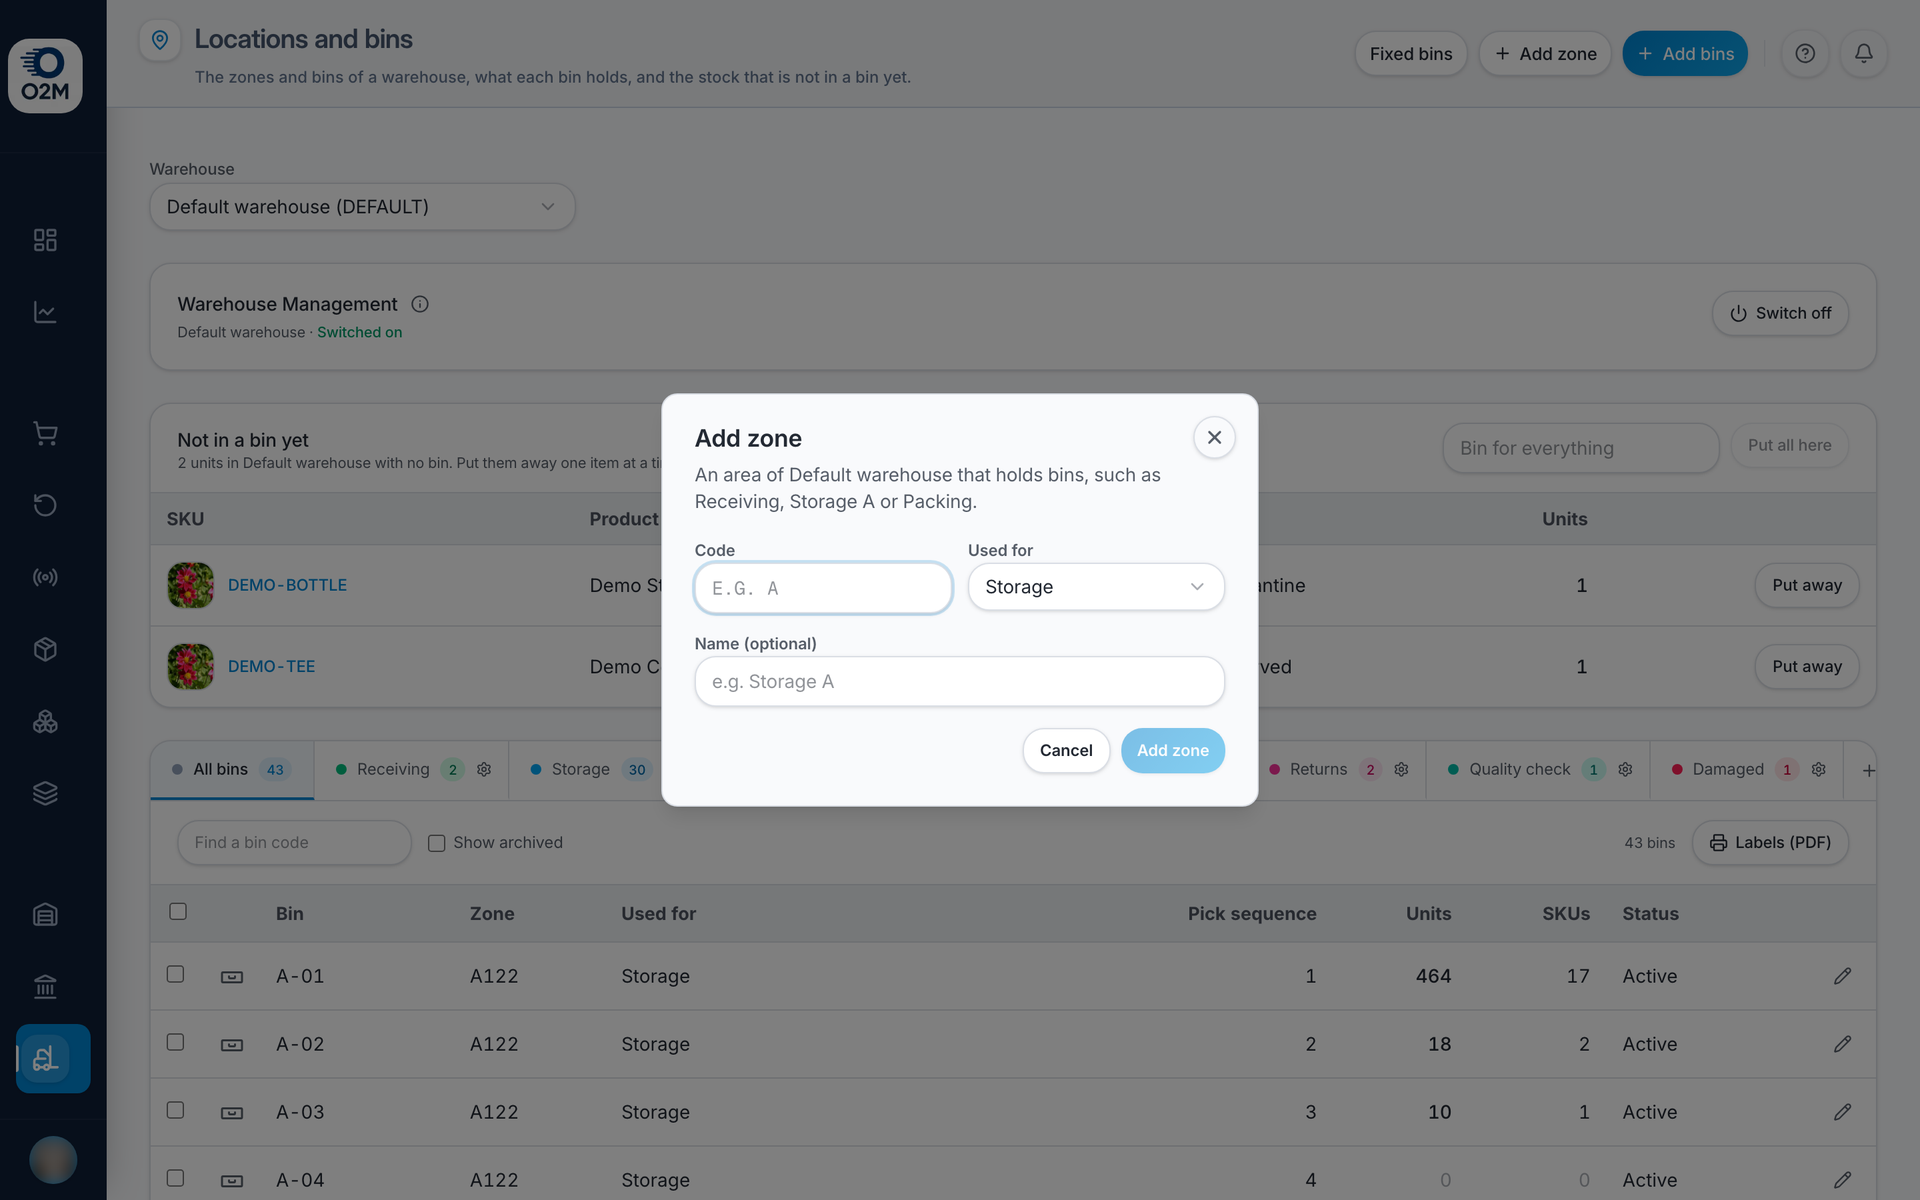The height and width of the screenshot is (1200, 1920).
Task: Click the Code input field
Action: pos(823,588)
